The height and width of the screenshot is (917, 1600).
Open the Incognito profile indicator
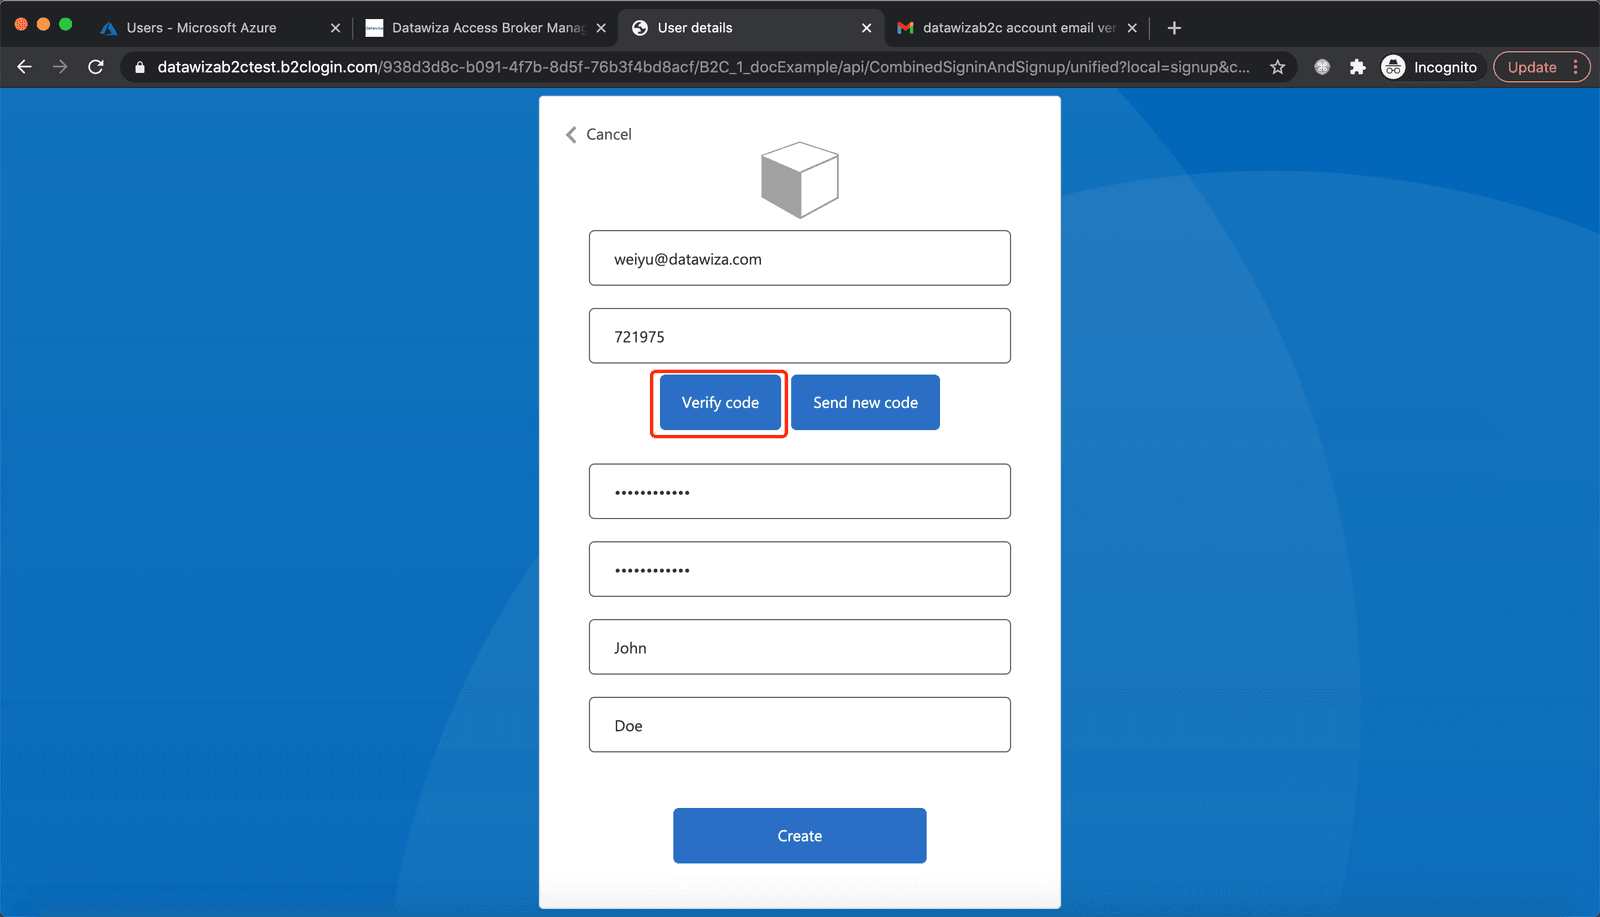(1429, 67)
